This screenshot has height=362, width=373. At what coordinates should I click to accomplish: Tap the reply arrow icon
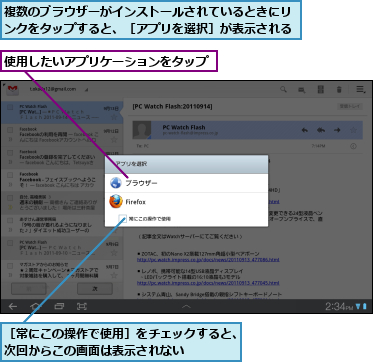304,130
